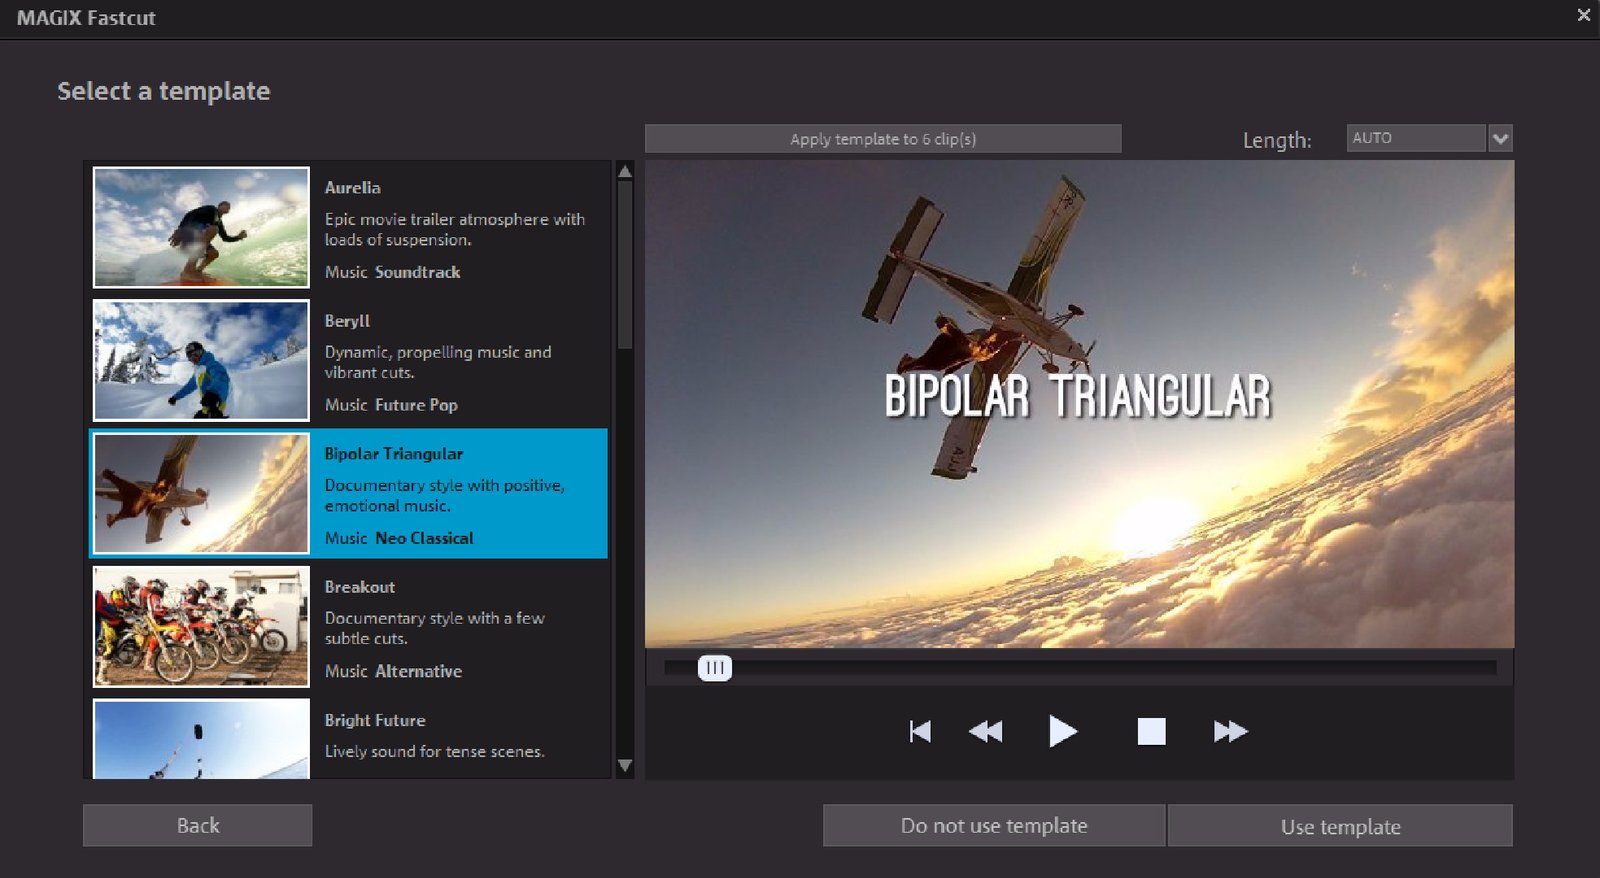
Task: Click the AUTO length field
Action: [1415, 138]
